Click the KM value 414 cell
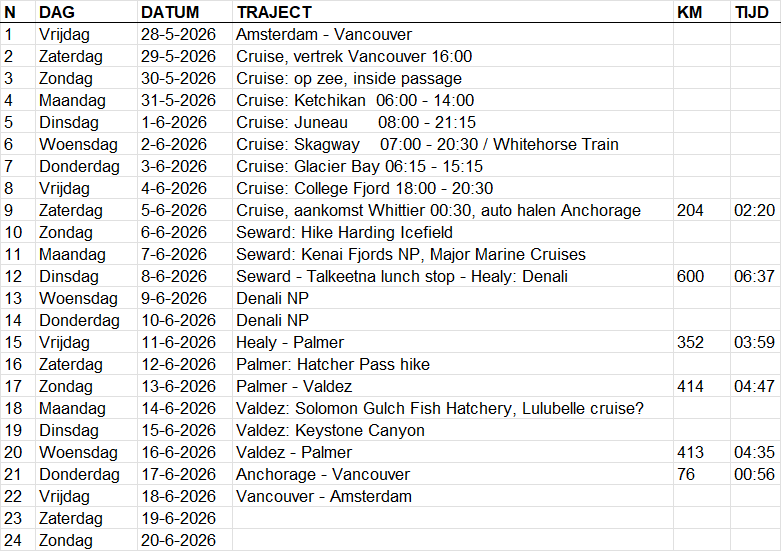 tap(702, 386)
